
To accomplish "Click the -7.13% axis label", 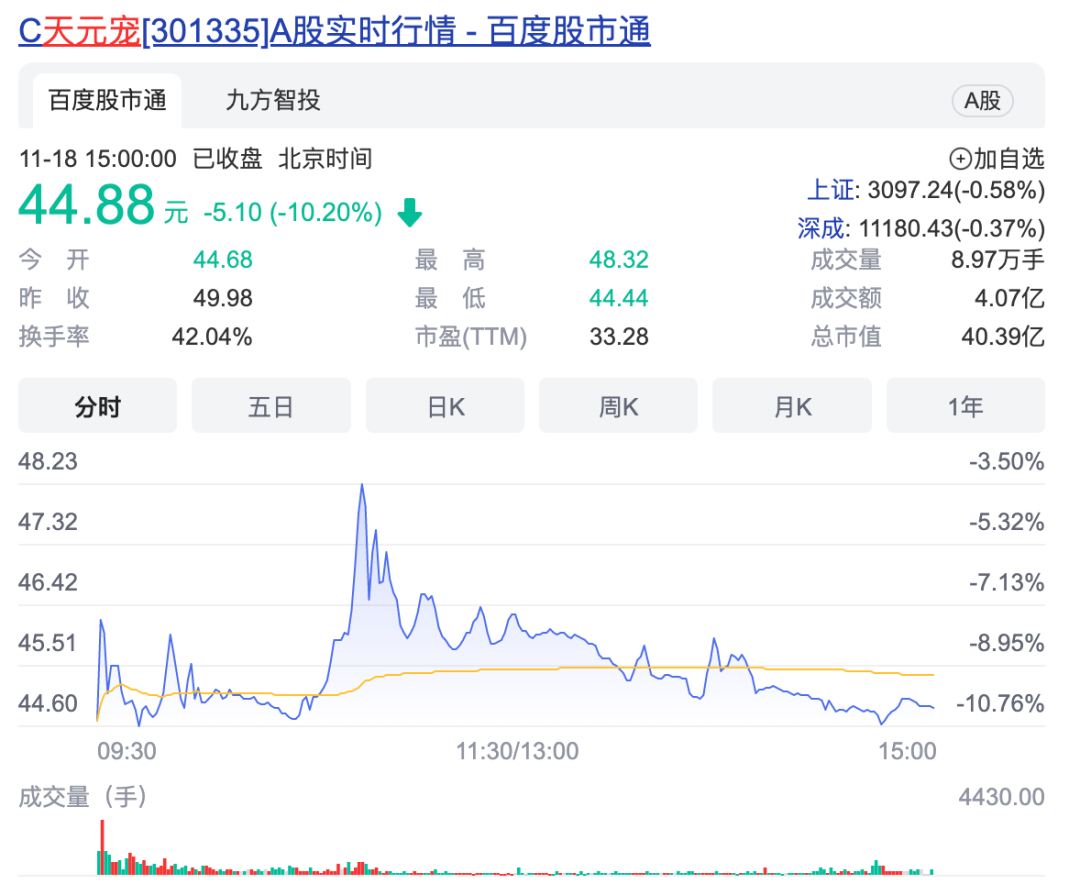I will [1006, 582].
